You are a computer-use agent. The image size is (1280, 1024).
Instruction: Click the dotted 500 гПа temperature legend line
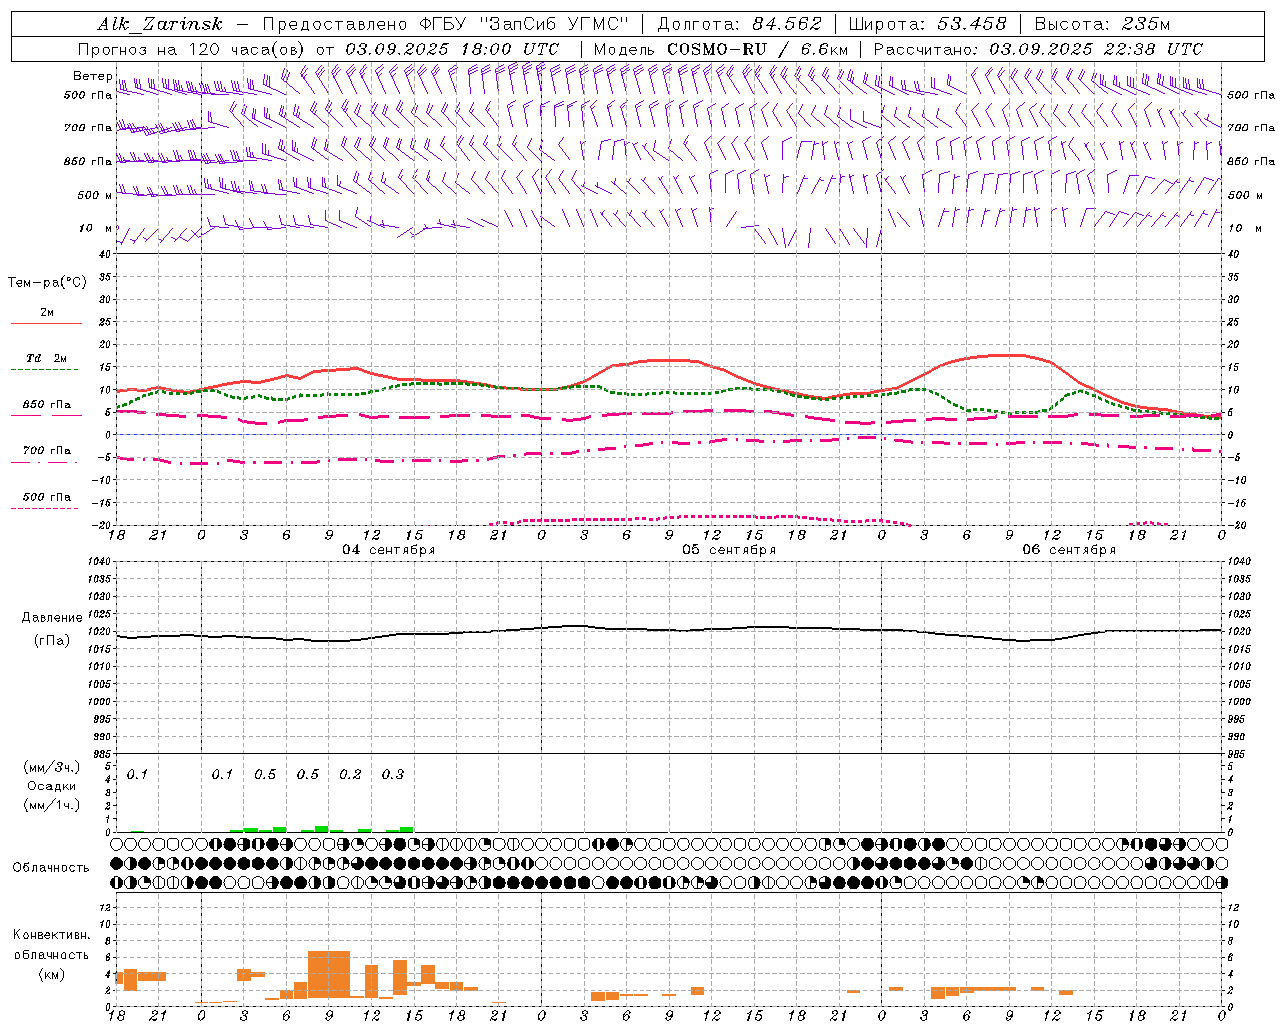46,508
